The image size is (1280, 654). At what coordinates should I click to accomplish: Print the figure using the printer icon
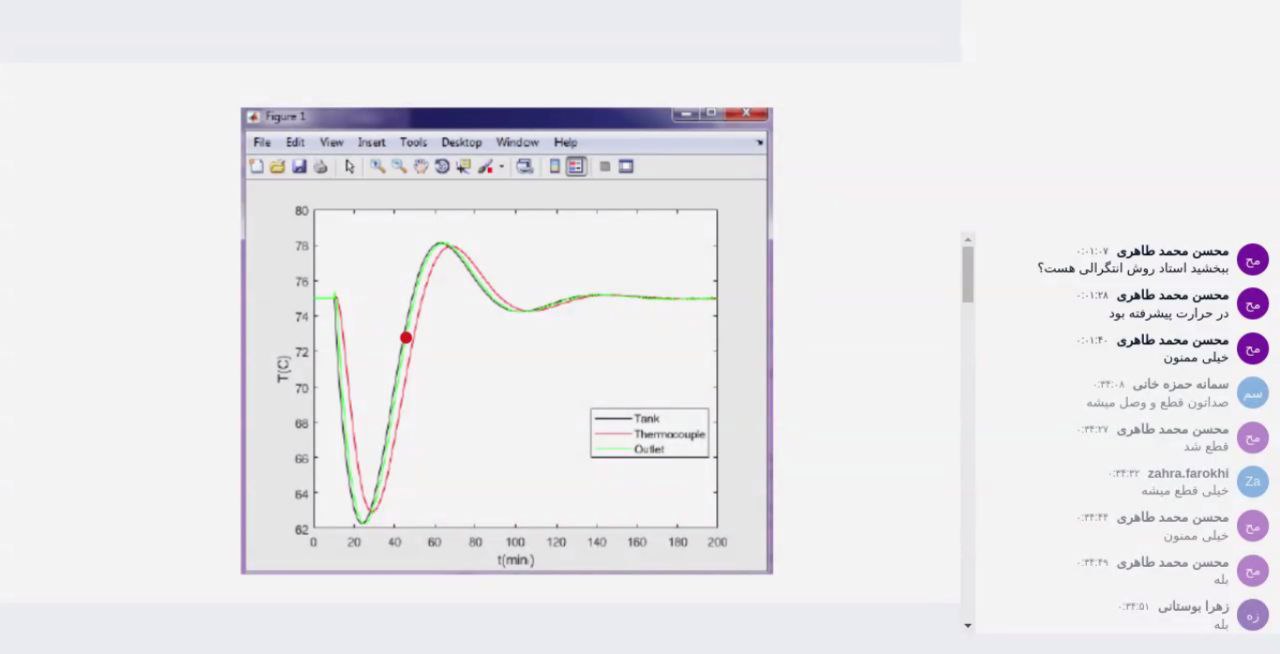coord(320,167)
